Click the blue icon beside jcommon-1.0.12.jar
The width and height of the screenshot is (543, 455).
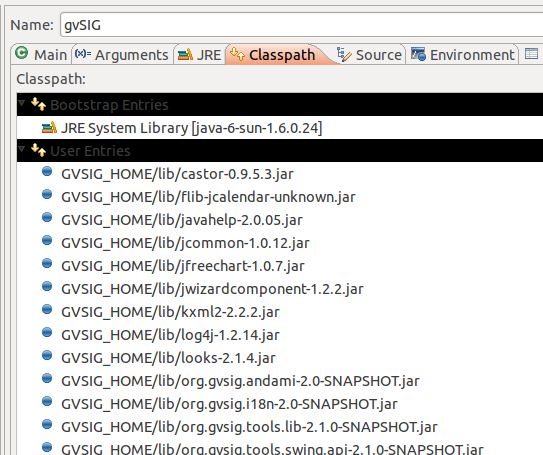tap(47, 240)
